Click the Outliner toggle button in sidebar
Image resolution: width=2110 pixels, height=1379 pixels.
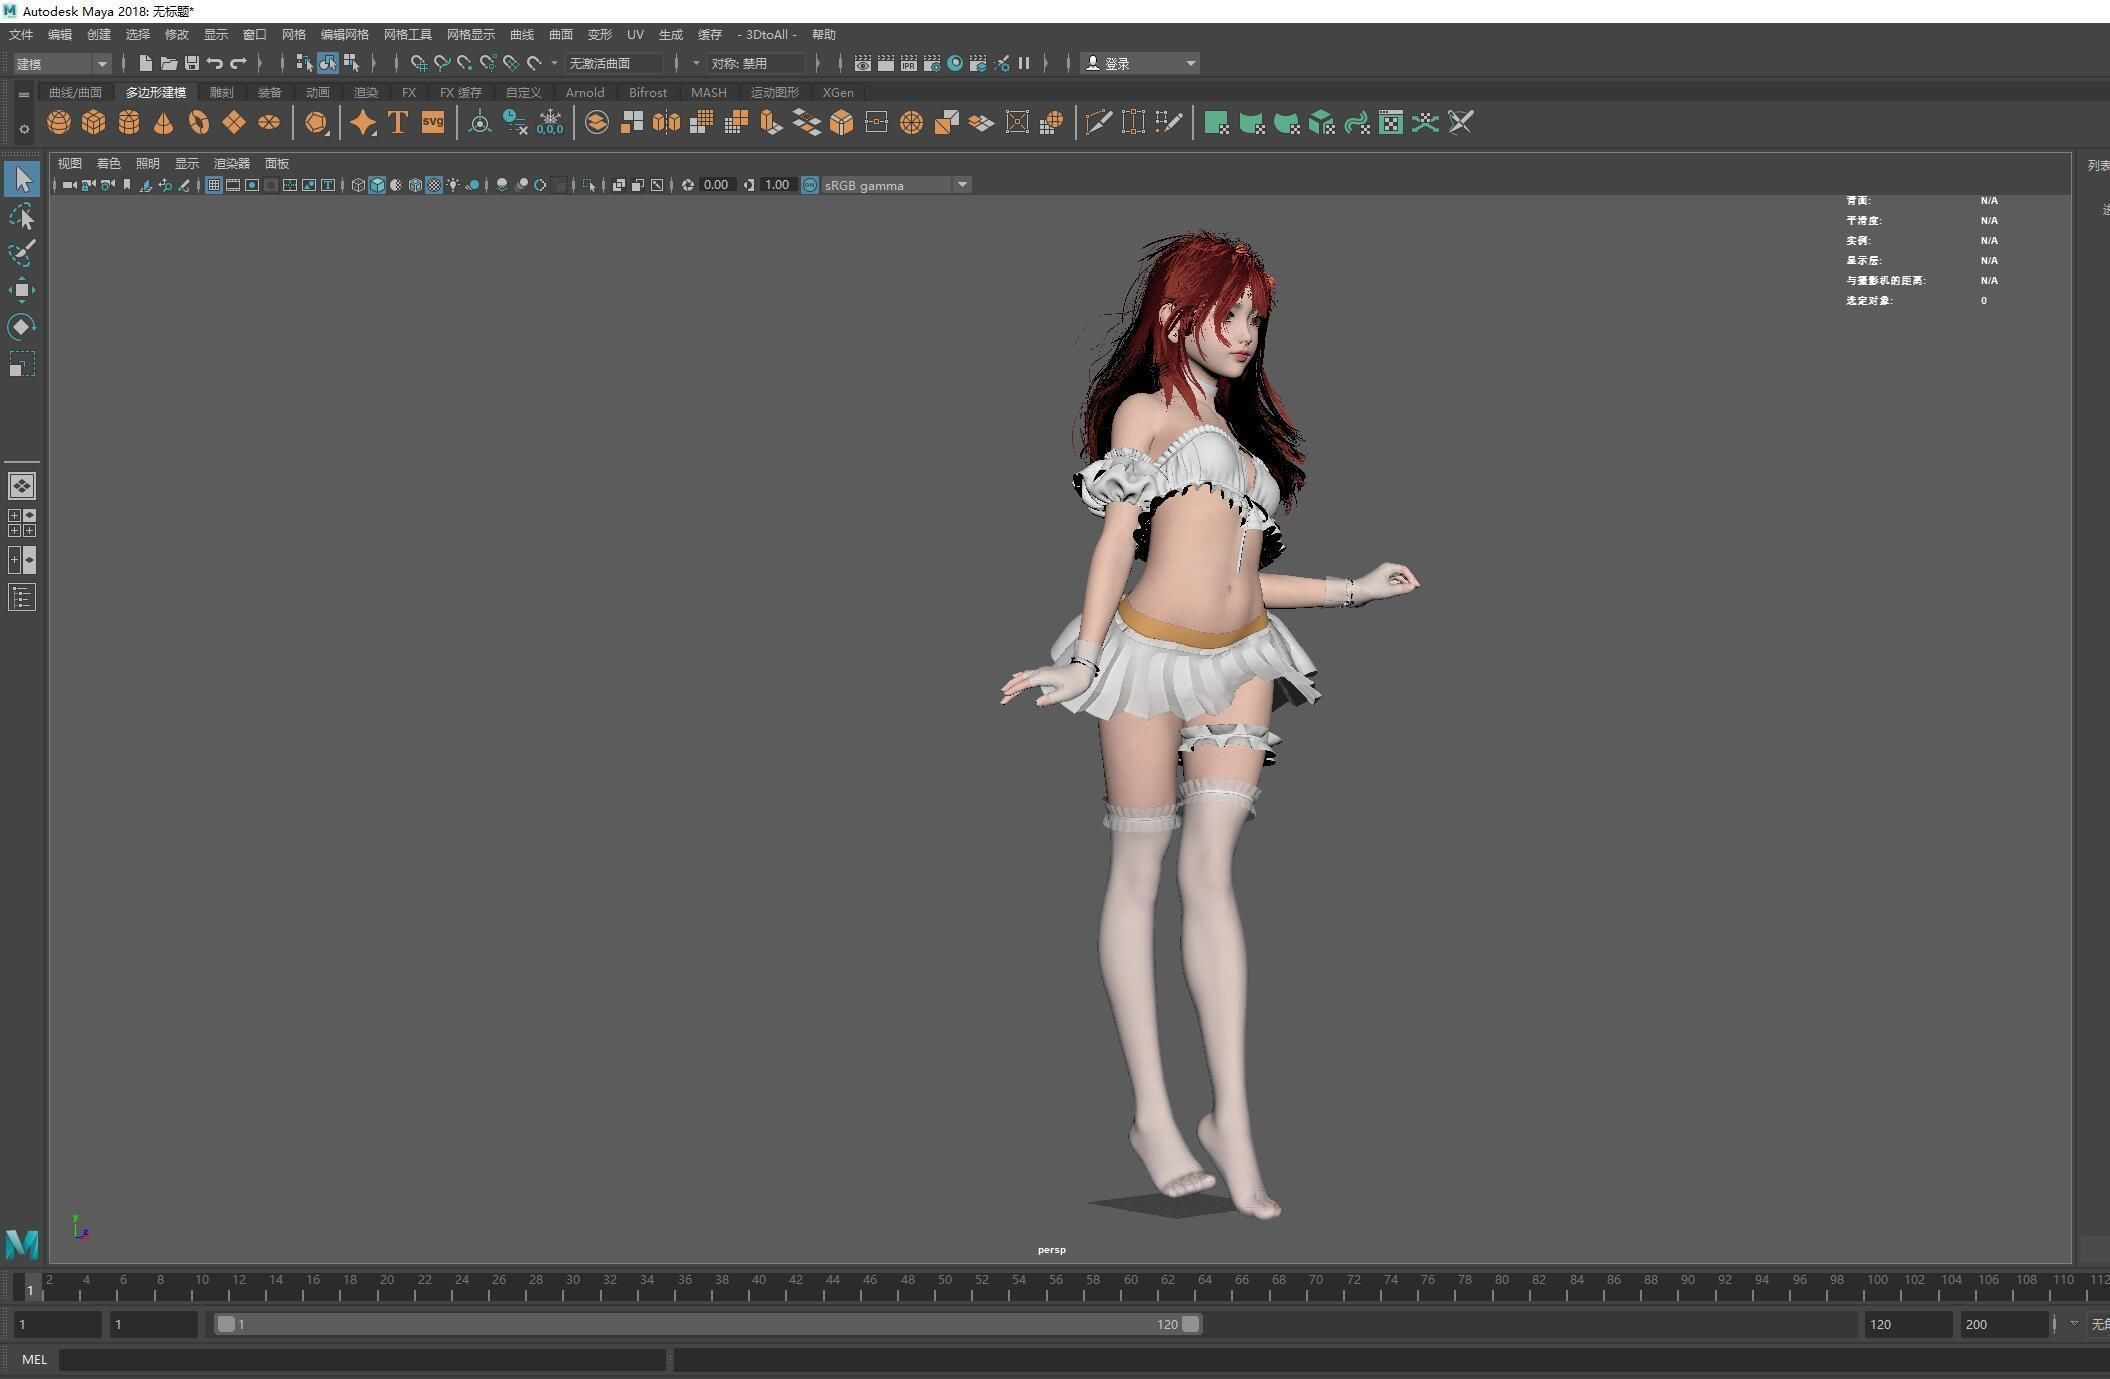coord(22,598)
